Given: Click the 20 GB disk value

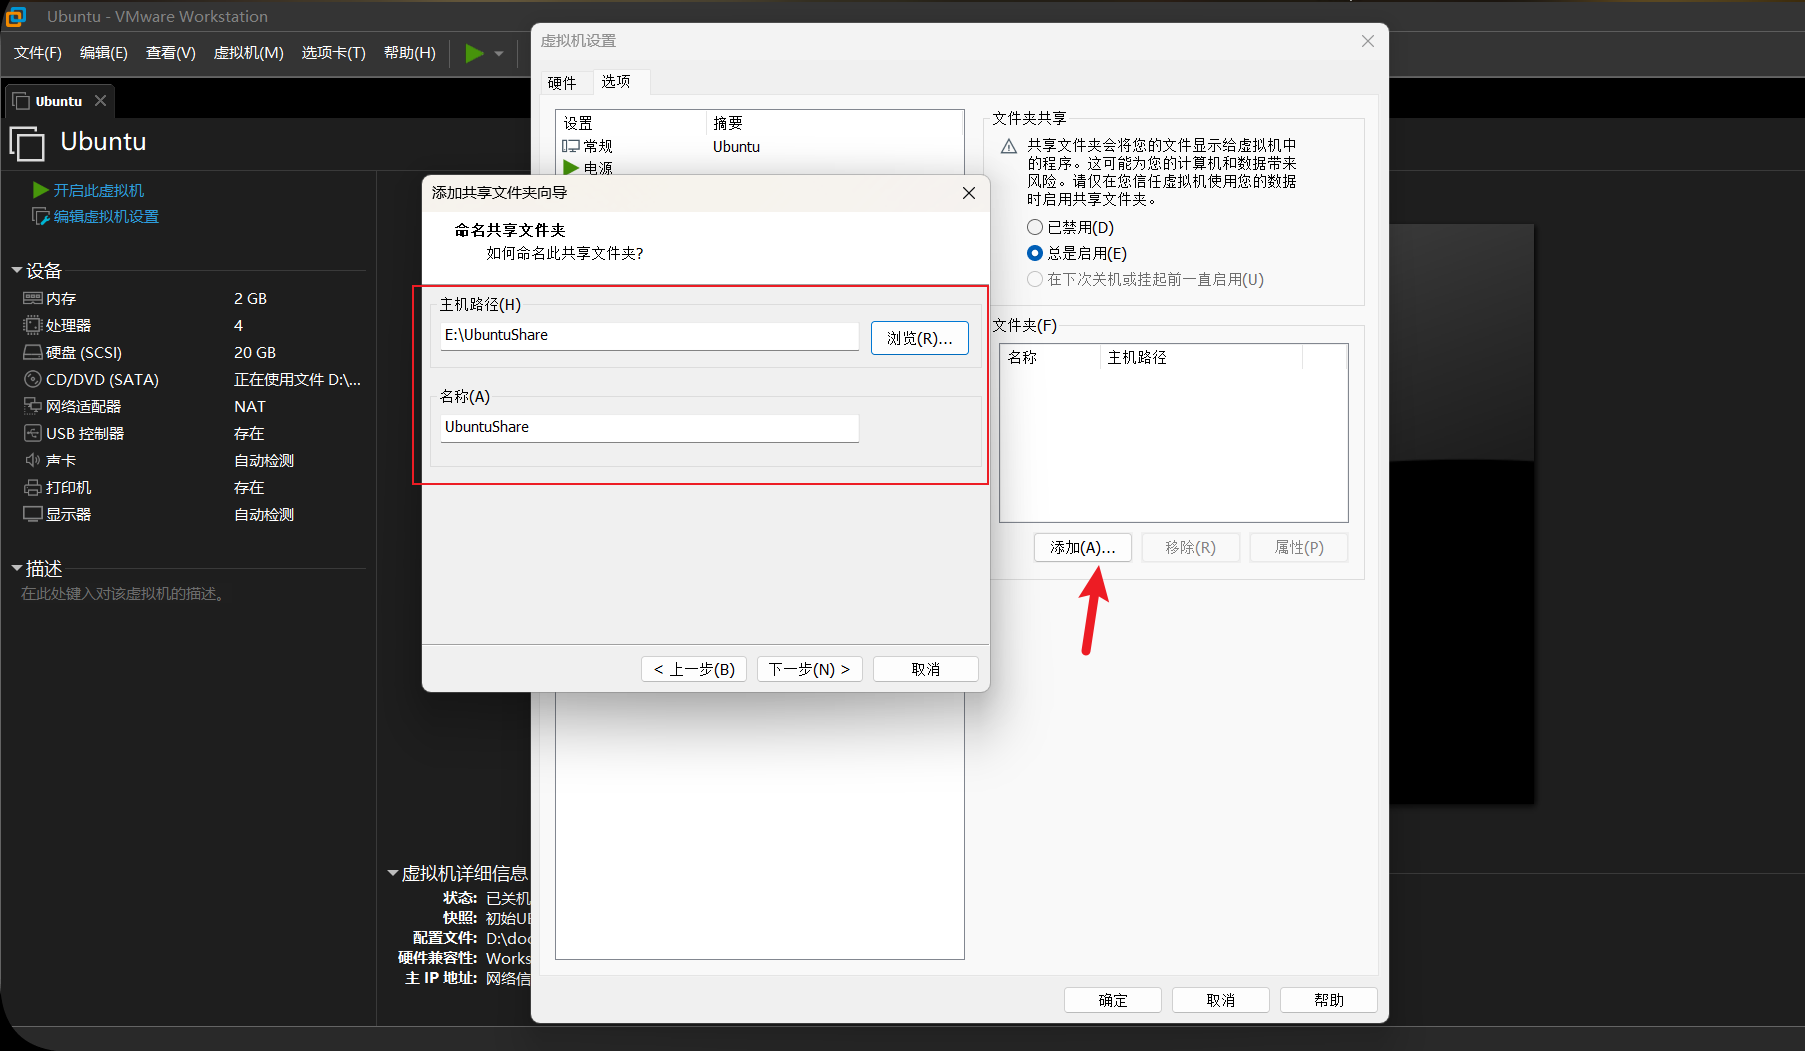Looking at the screenshot, I should 255,352.
